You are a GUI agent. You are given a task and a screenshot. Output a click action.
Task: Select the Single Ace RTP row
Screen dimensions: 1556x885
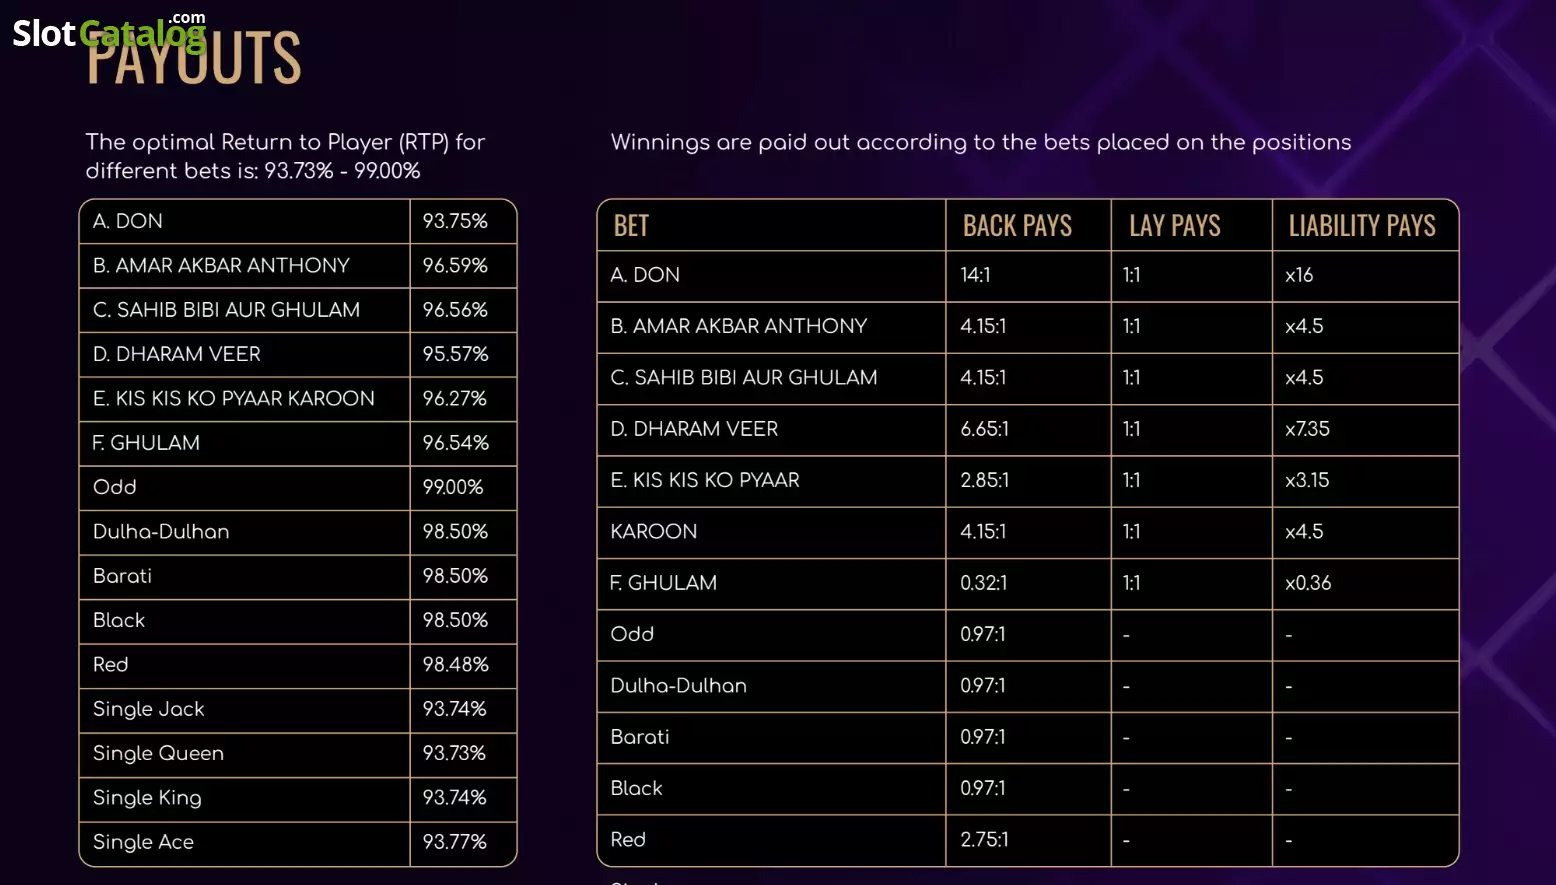point(298,843)
